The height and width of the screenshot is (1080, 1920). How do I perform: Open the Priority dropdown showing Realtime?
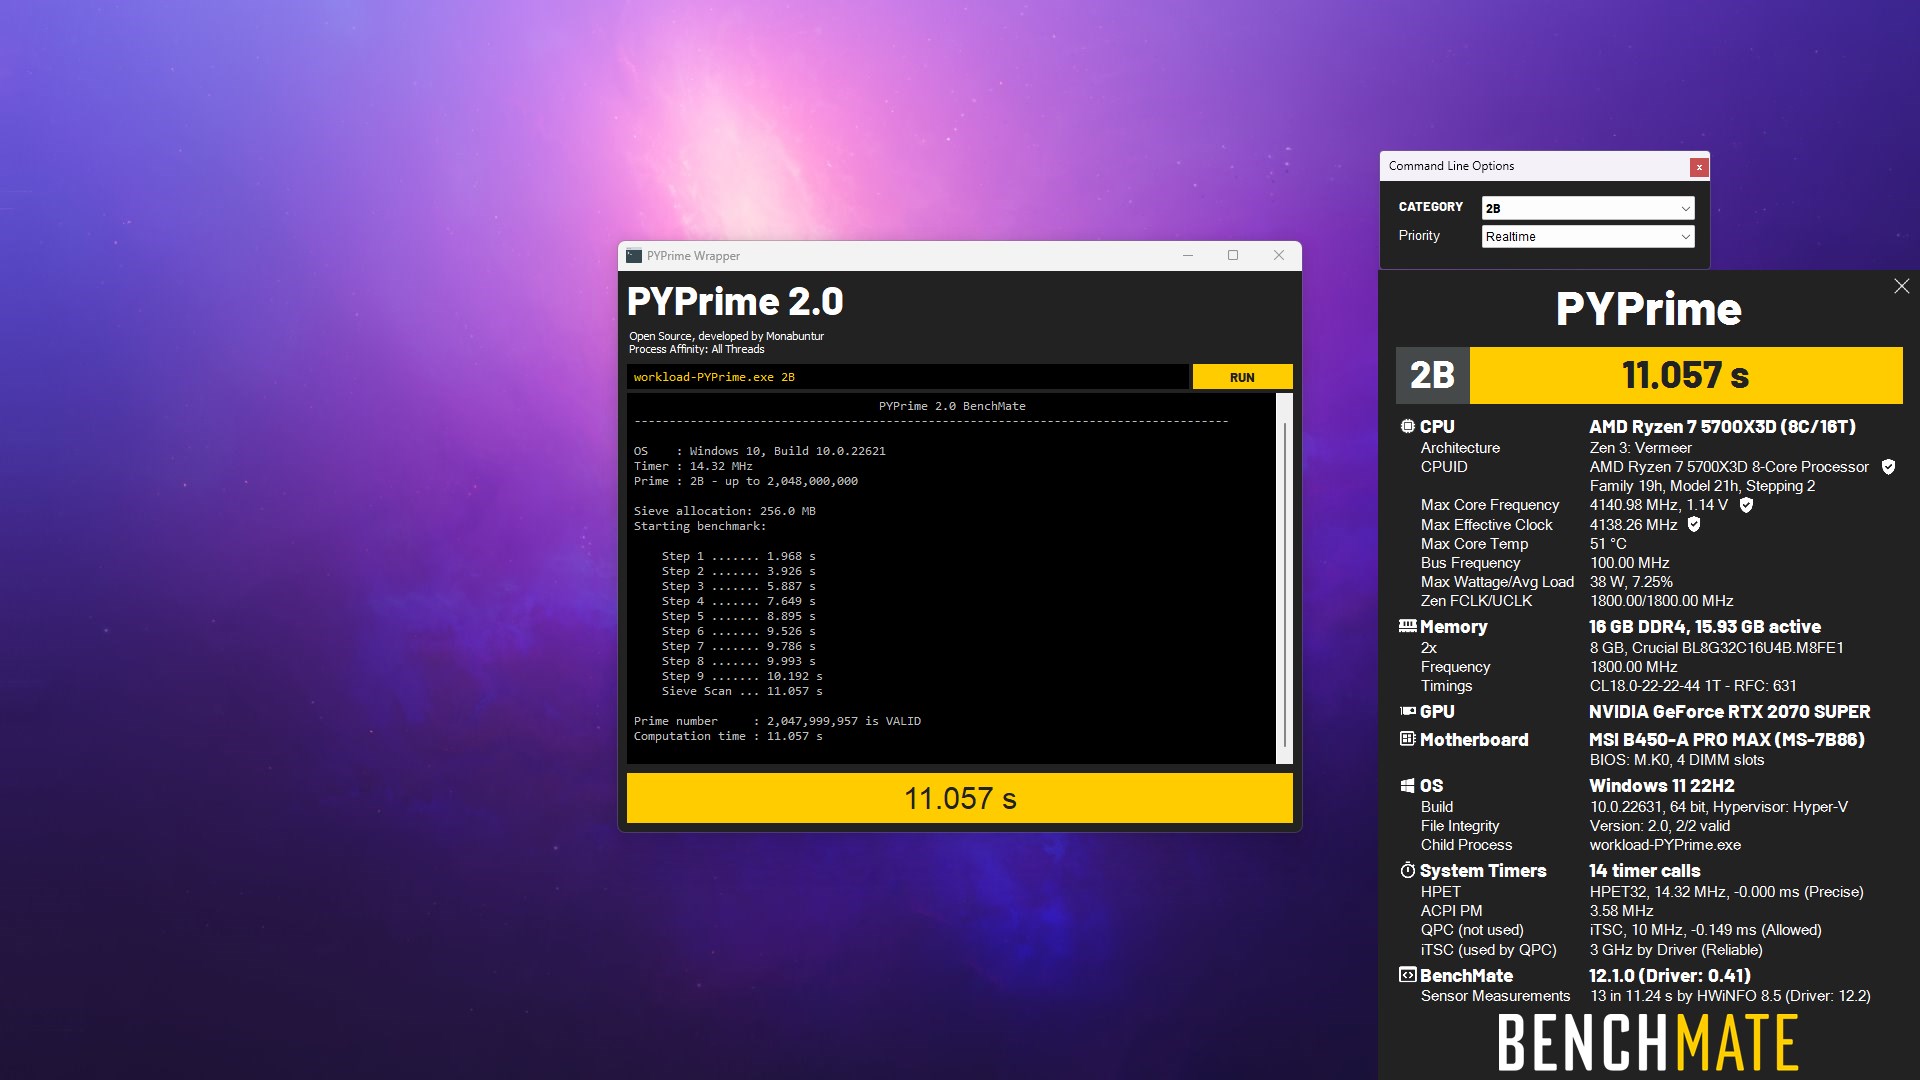point(1587,236)
